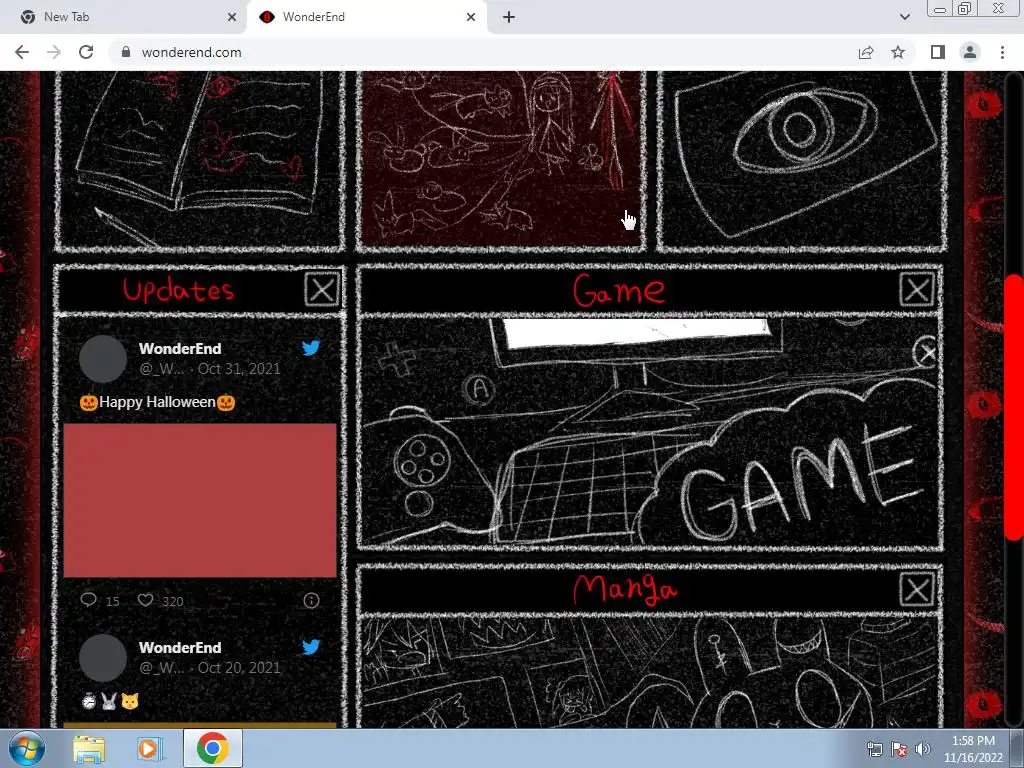Toggle the browser side panel
This screenshot has height=768, width=1024.
tap(938, 52)
